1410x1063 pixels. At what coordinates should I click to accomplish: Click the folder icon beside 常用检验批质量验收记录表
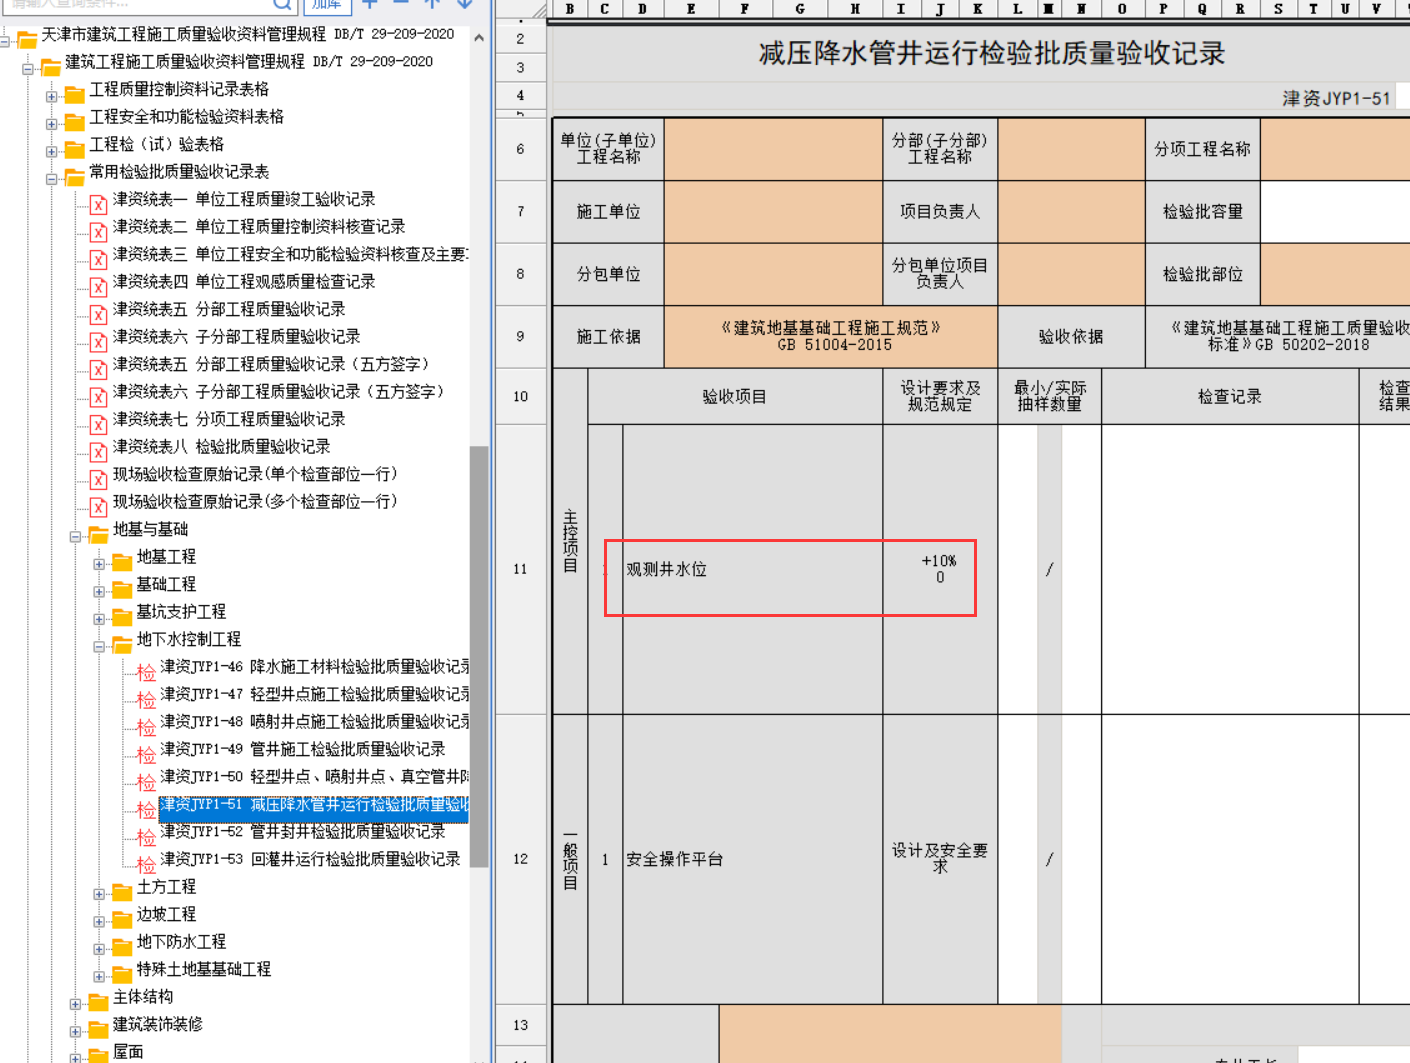point(75,177)
